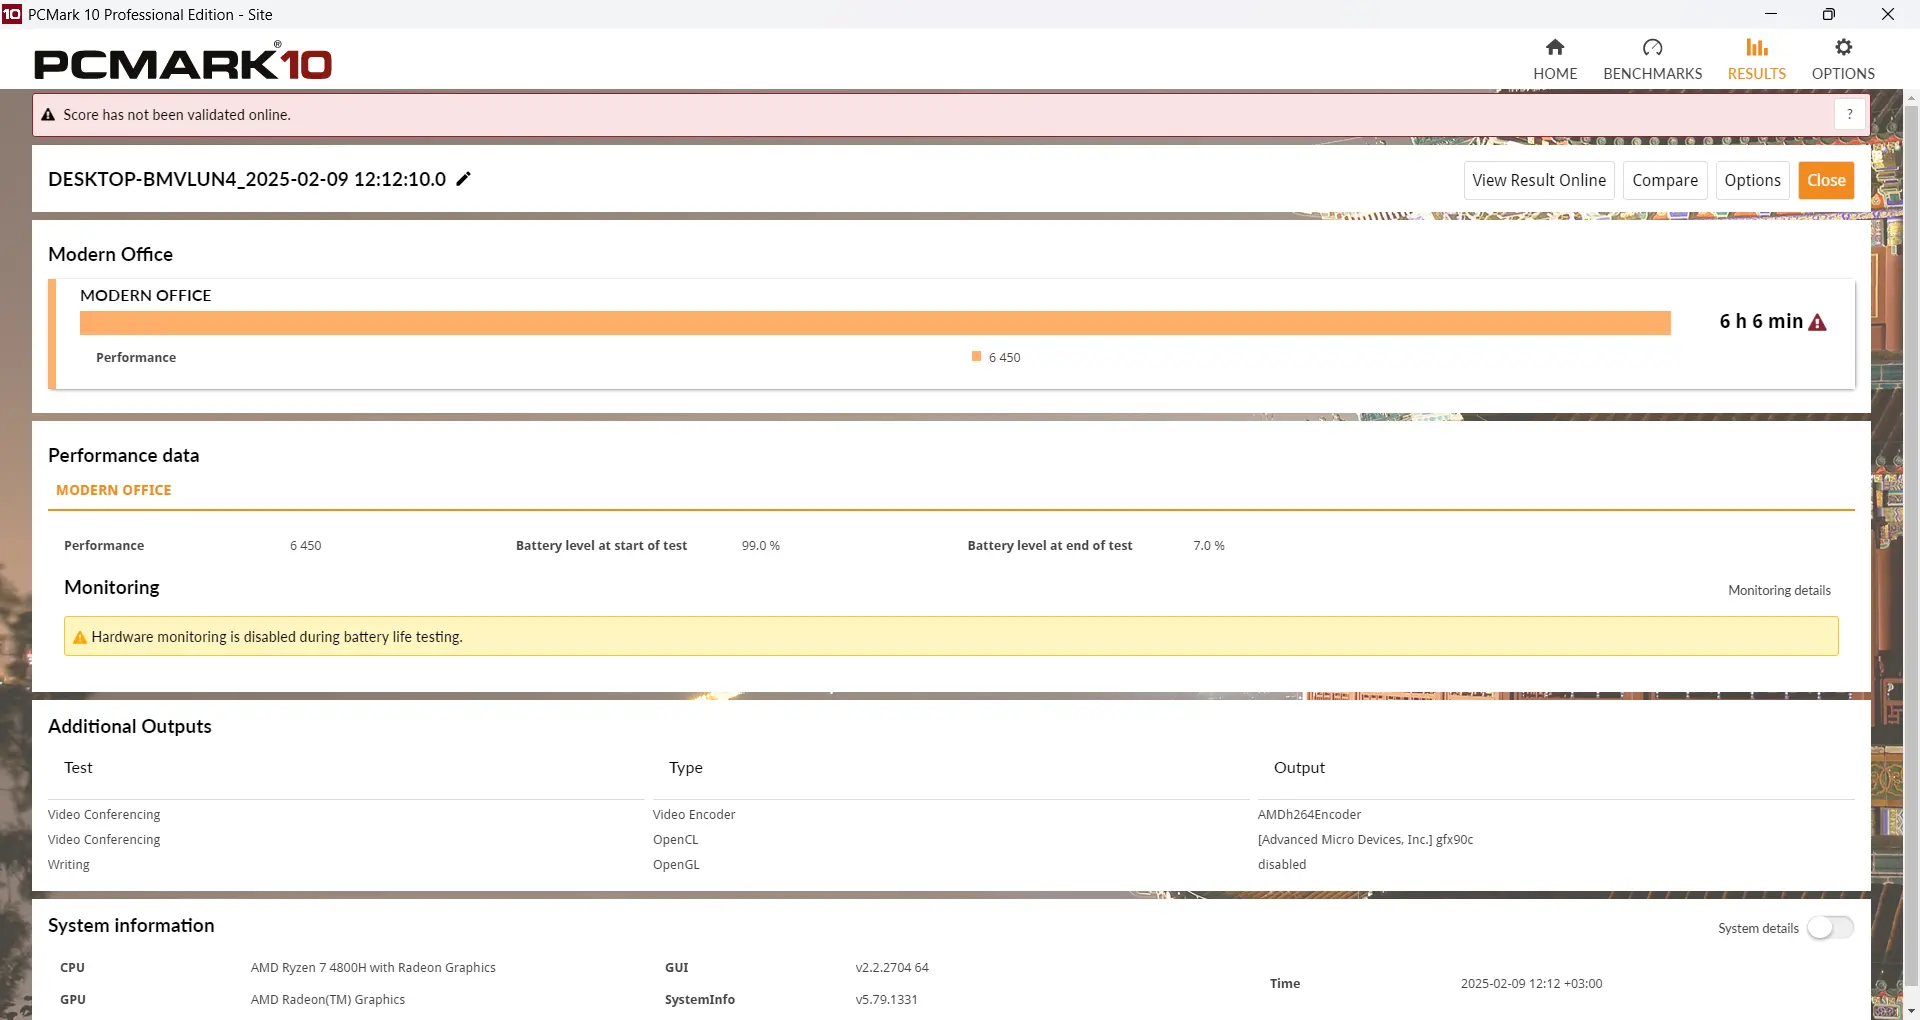Click the gfx90c OpenCL output entry
The height and width of the screenshot is (1020, 1920).
coord(1365,839)
